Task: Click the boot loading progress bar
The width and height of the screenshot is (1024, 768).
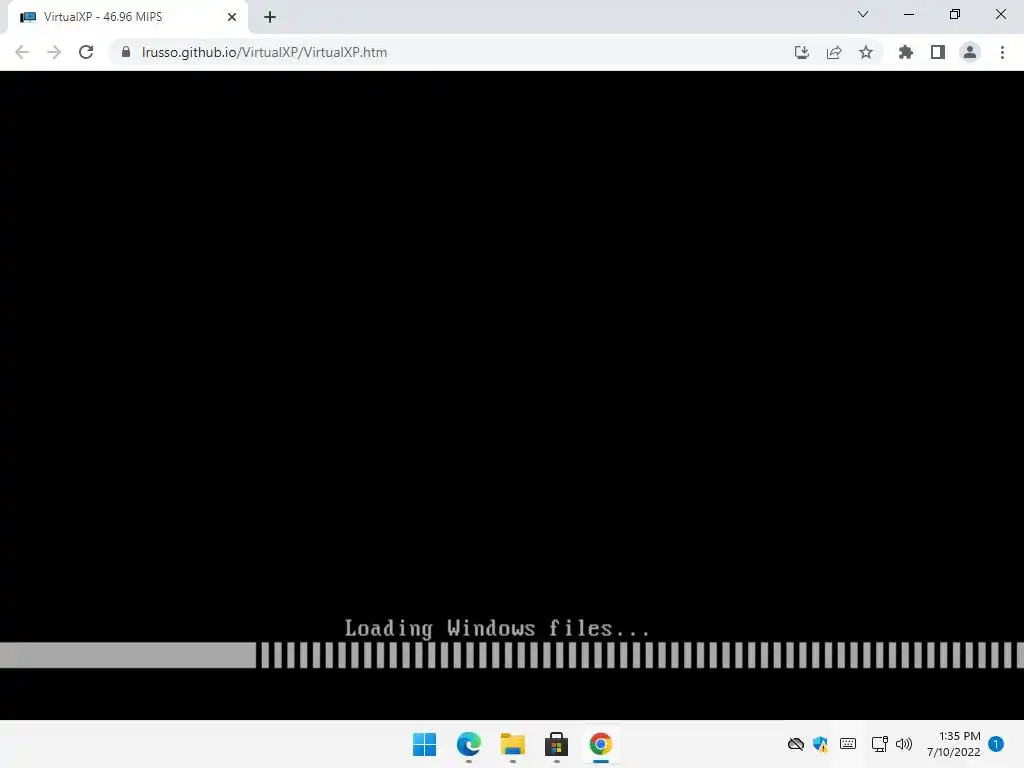Action: pos(512,655)
